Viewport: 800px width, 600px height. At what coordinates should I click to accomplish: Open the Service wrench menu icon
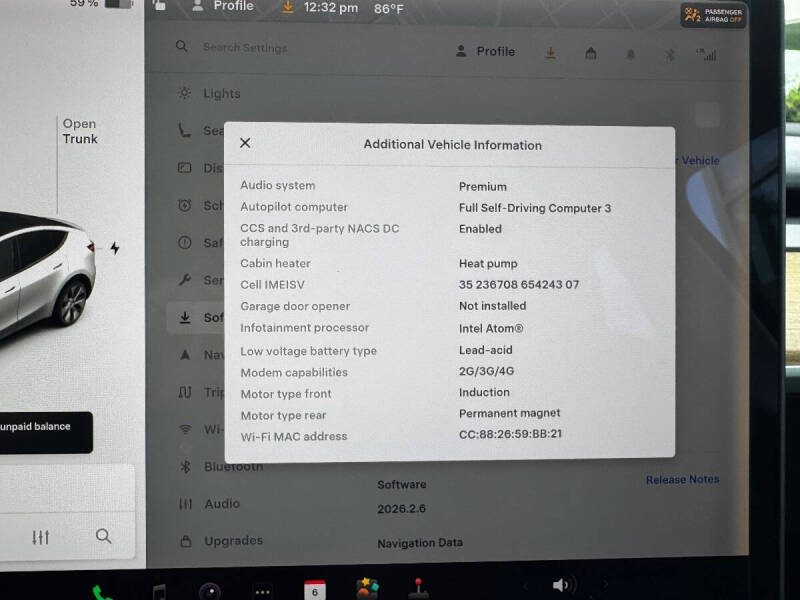point(185,280)
